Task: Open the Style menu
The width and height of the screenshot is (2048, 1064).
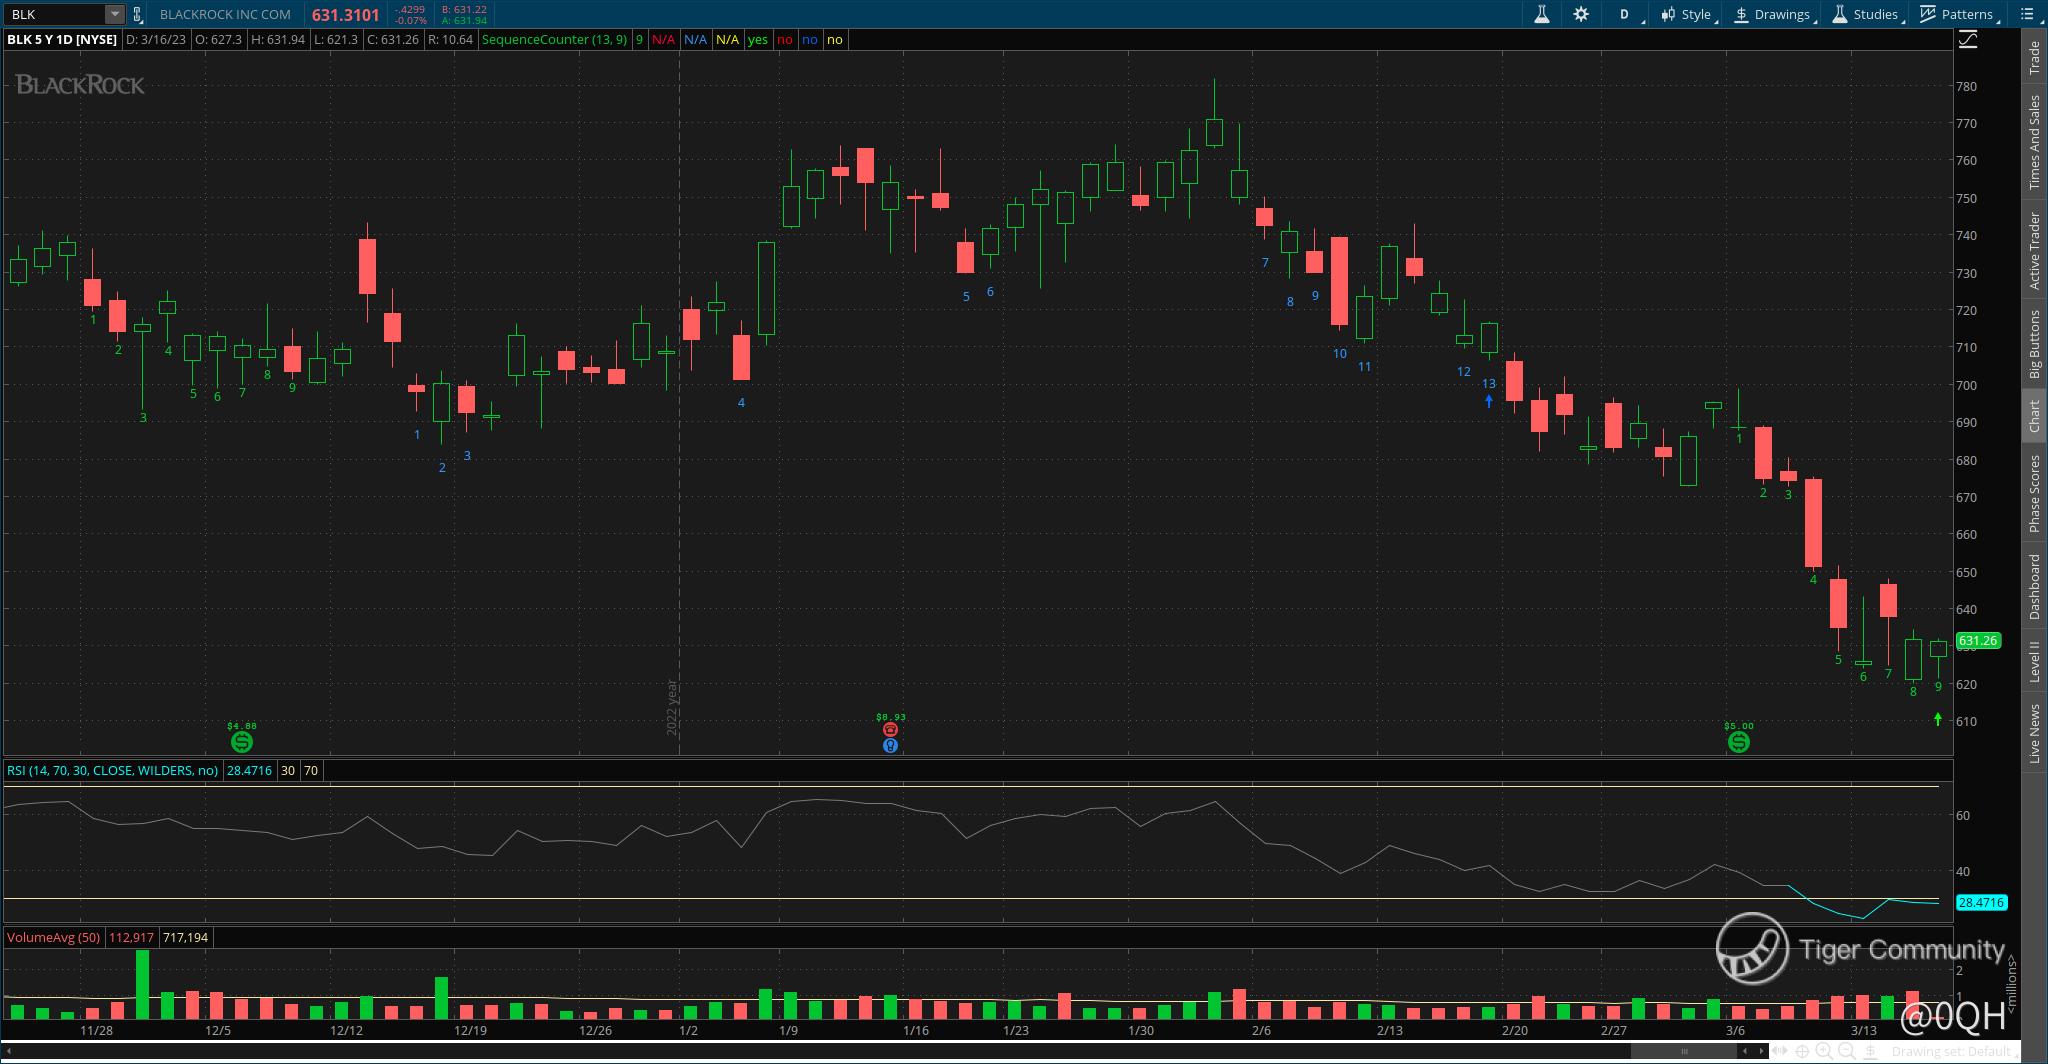Action: point(1688,14)
